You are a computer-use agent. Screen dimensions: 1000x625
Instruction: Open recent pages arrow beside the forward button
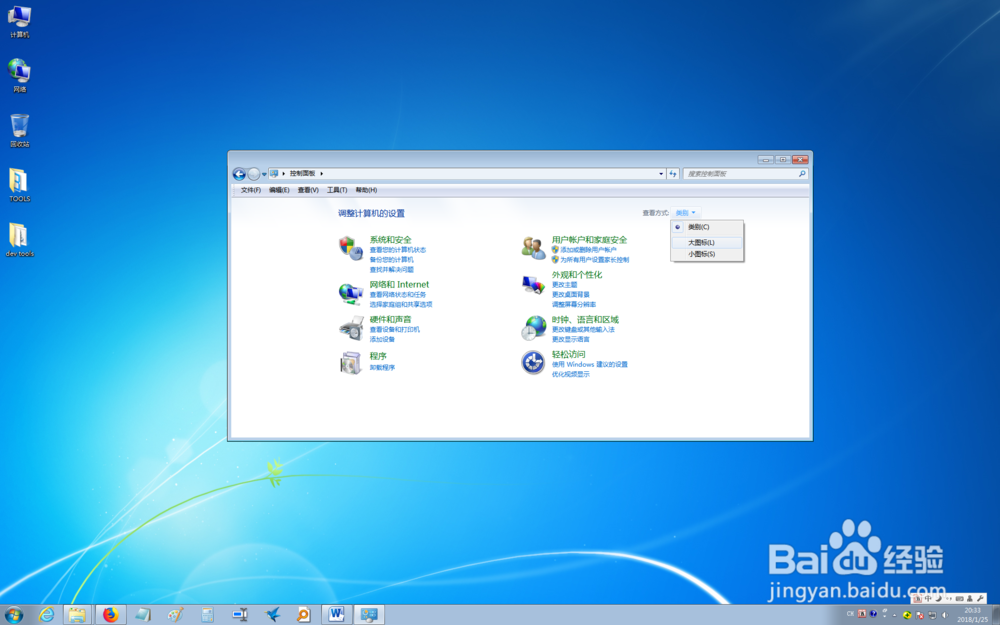point(264,174)
